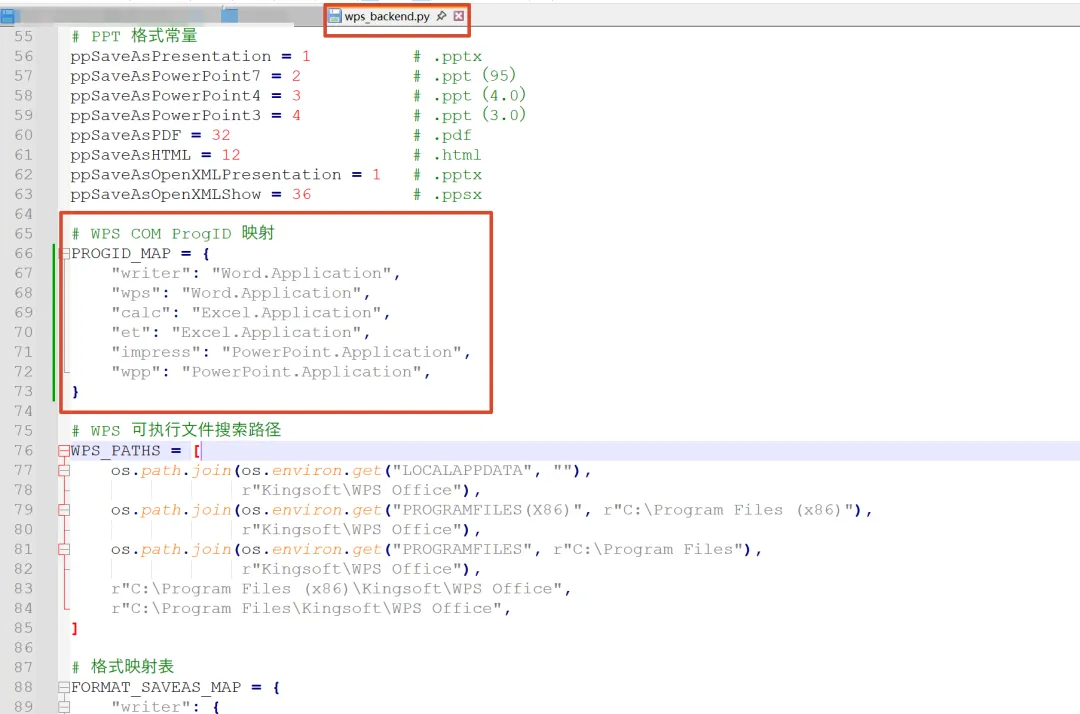Collapse the fold marker on the LOCALAPPDATA line
This screenshot has height=714, width=1080.
click(64, 471)
